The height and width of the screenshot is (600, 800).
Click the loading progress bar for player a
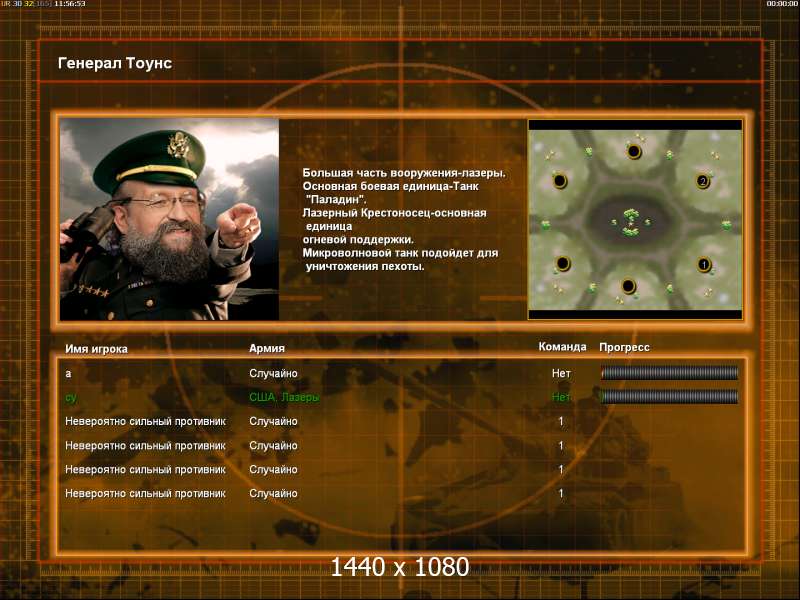point(669,373)
